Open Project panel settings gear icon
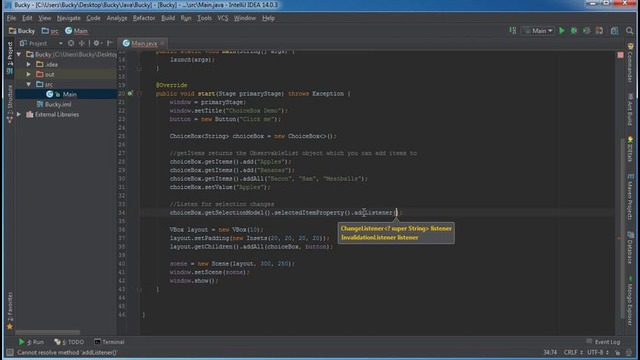The width and height of the screenshot is (640, 360). [97, 43]
